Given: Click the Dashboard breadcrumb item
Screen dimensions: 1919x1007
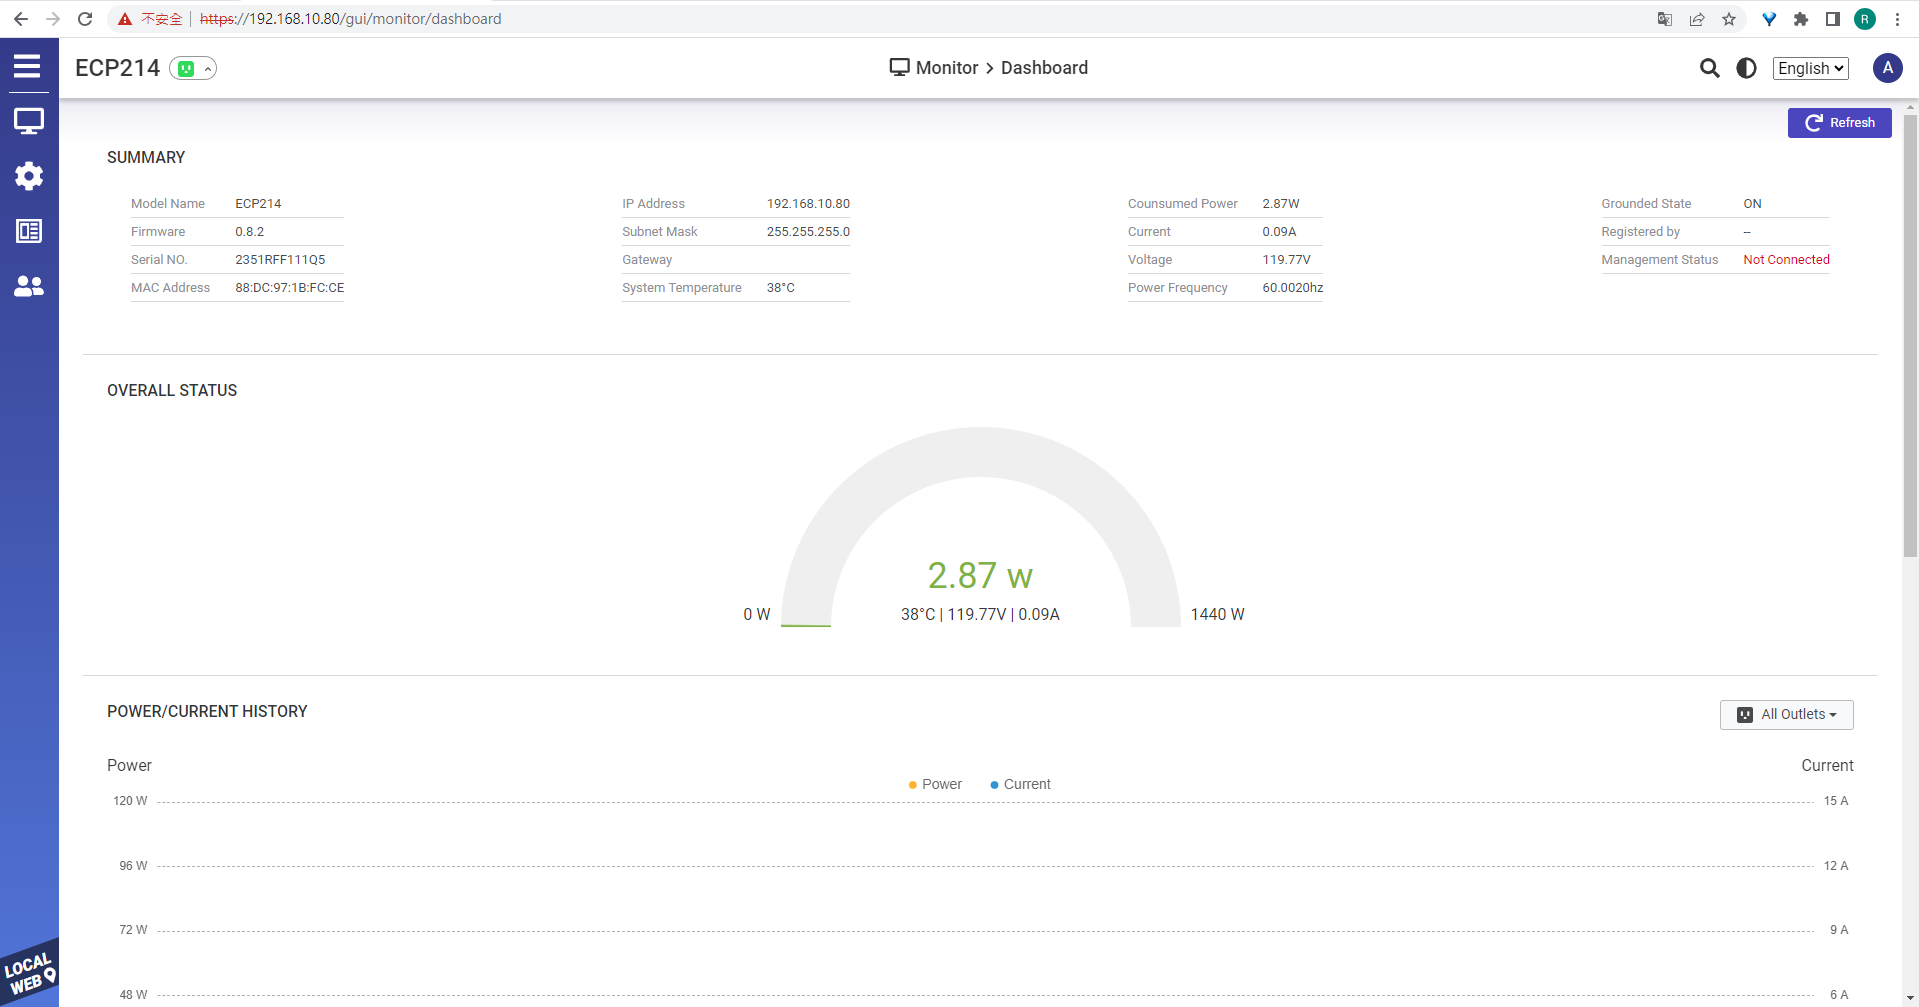Looking at the screenshot, I should (x=1044, y=68).
